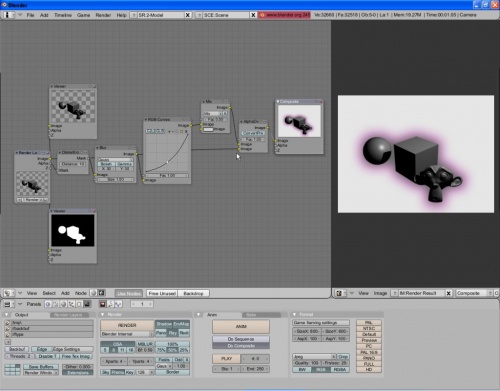Apply the FULL format preset

coord(369,364)
